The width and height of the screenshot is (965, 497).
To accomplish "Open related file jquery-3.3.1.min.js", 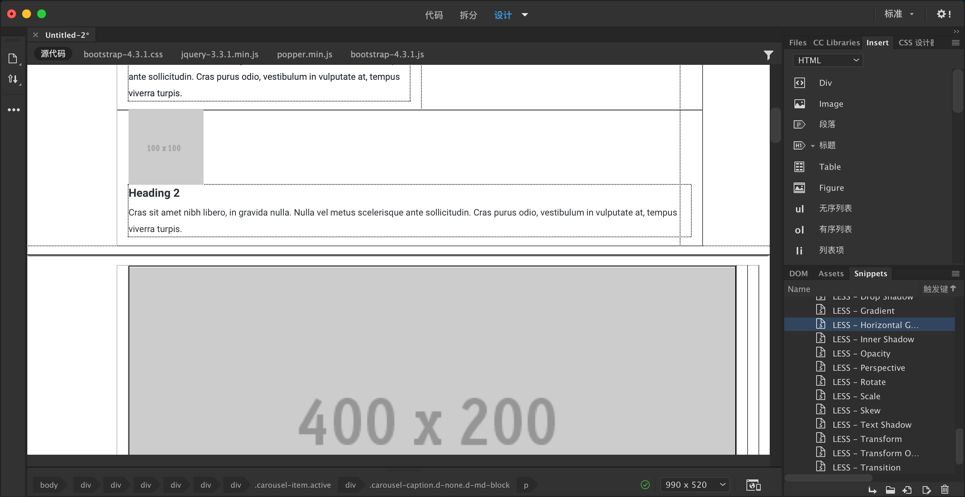I will point(220,54).
